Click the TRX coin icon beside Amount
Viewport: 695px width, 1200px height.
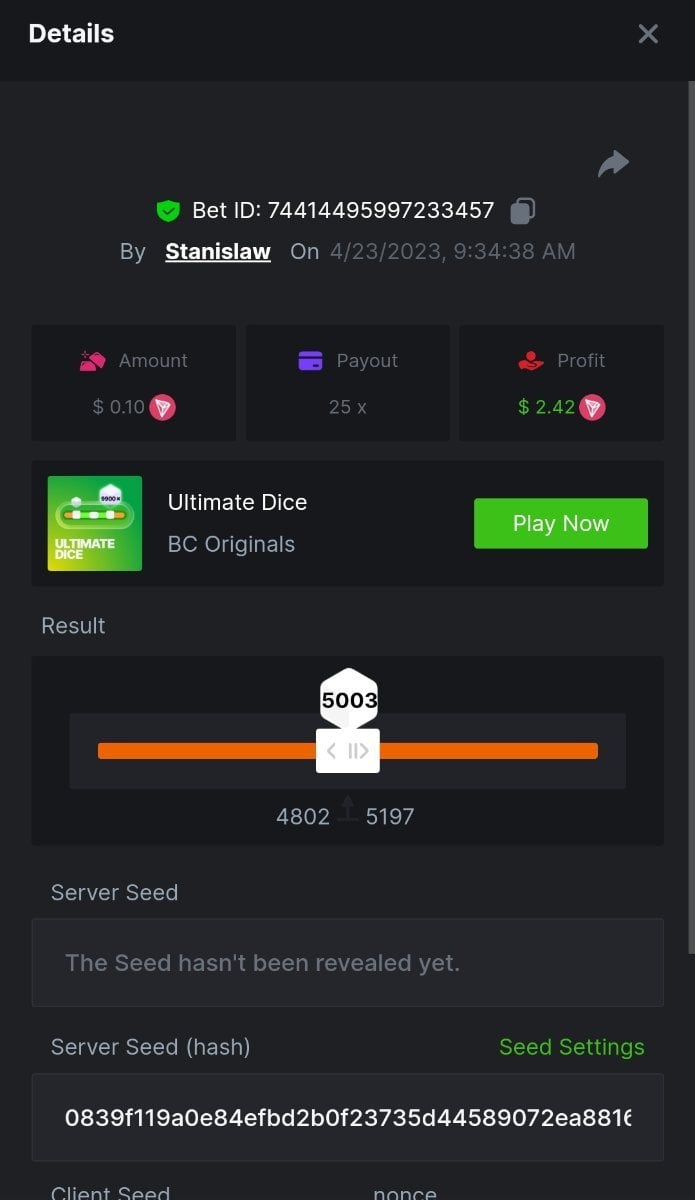click(162, 407)
